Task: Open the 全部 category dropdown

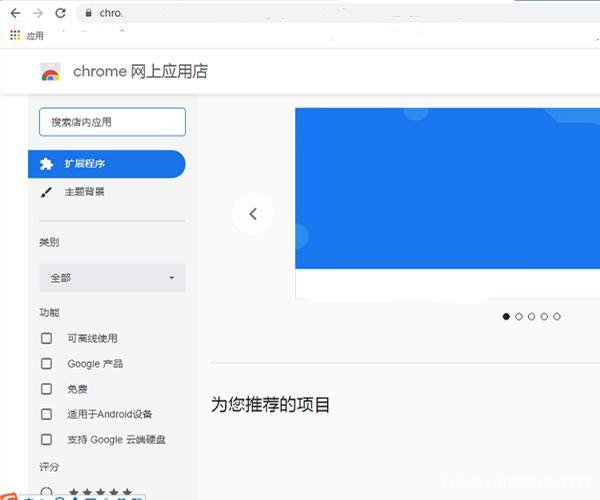Action: [x=112, y=278]
